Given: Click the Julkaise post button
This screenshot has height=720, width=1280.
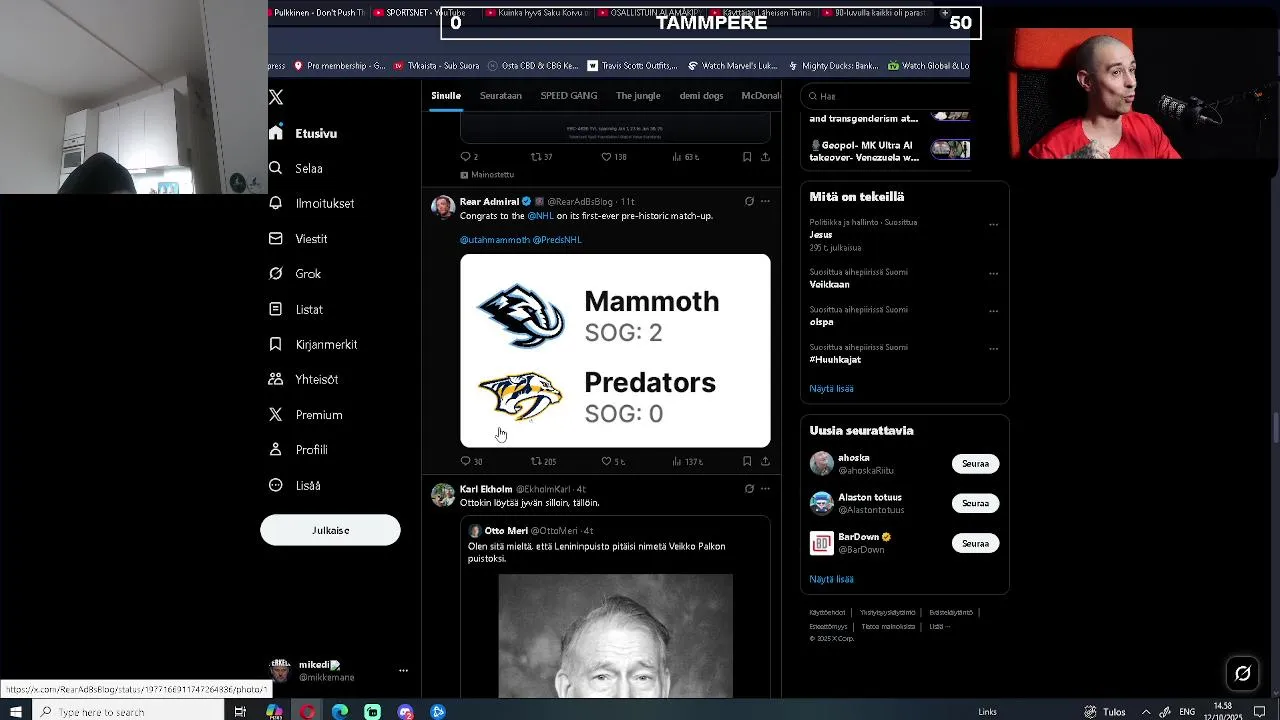Looking at the screenshot, I should (x=330, y=530).
